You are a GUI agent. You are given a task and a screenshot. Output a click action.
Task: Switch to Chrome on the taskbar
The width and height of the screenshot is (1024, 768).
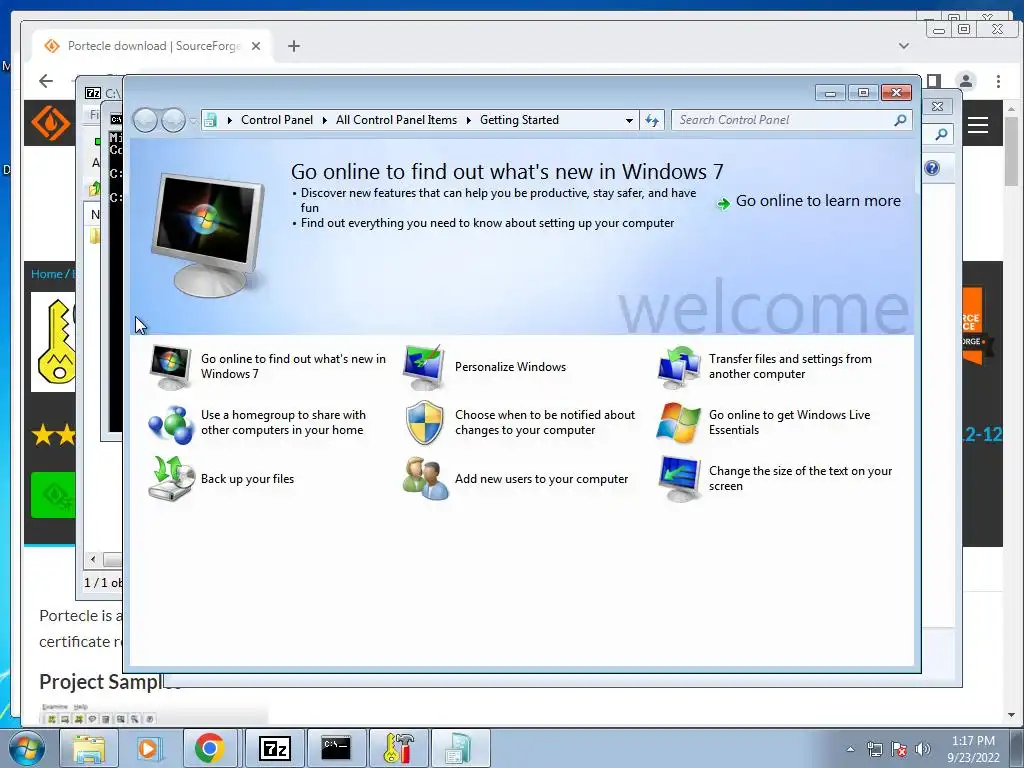(209, 748)
